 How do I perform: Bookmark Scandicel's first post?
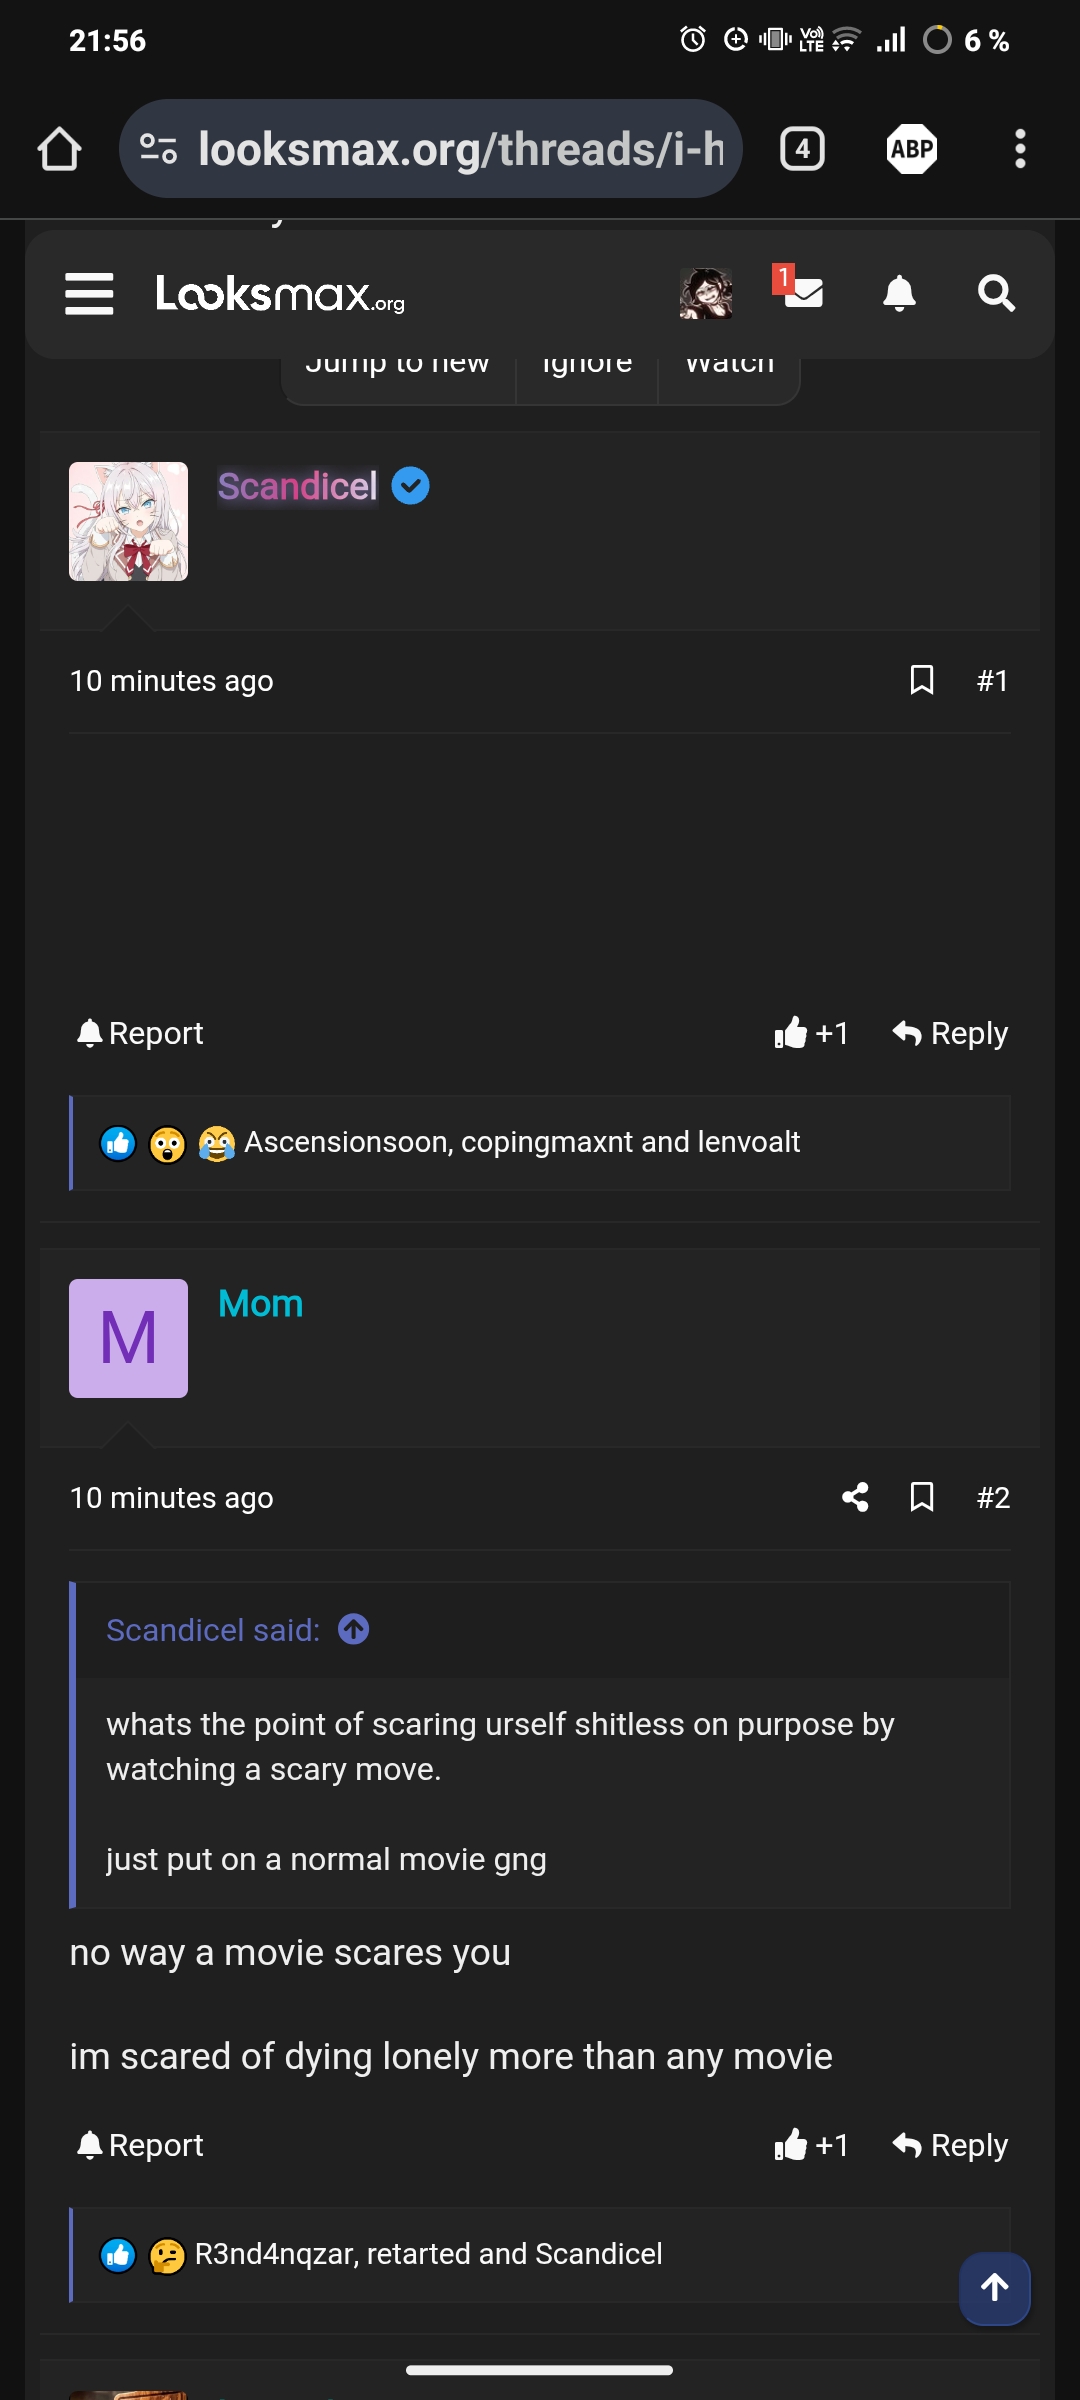tap(921, 679)
